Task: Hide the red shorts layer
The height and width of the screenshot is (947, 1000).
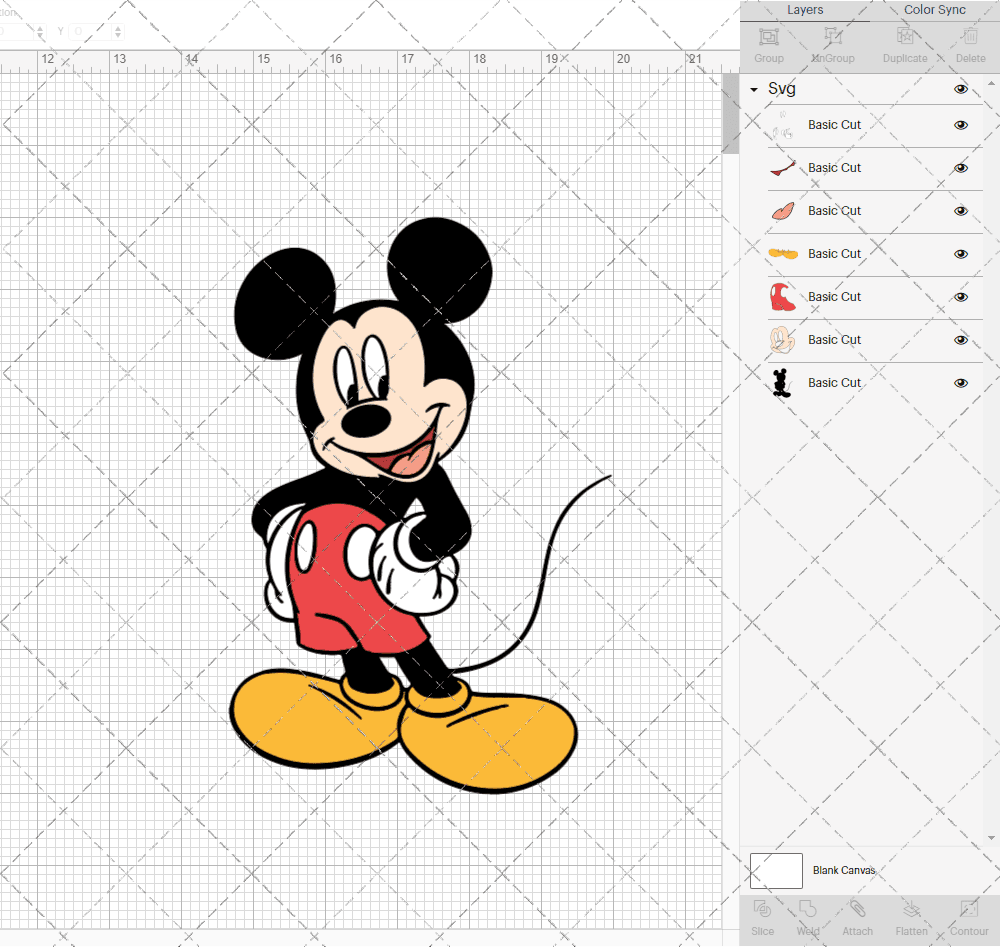Action: [960, 297]
